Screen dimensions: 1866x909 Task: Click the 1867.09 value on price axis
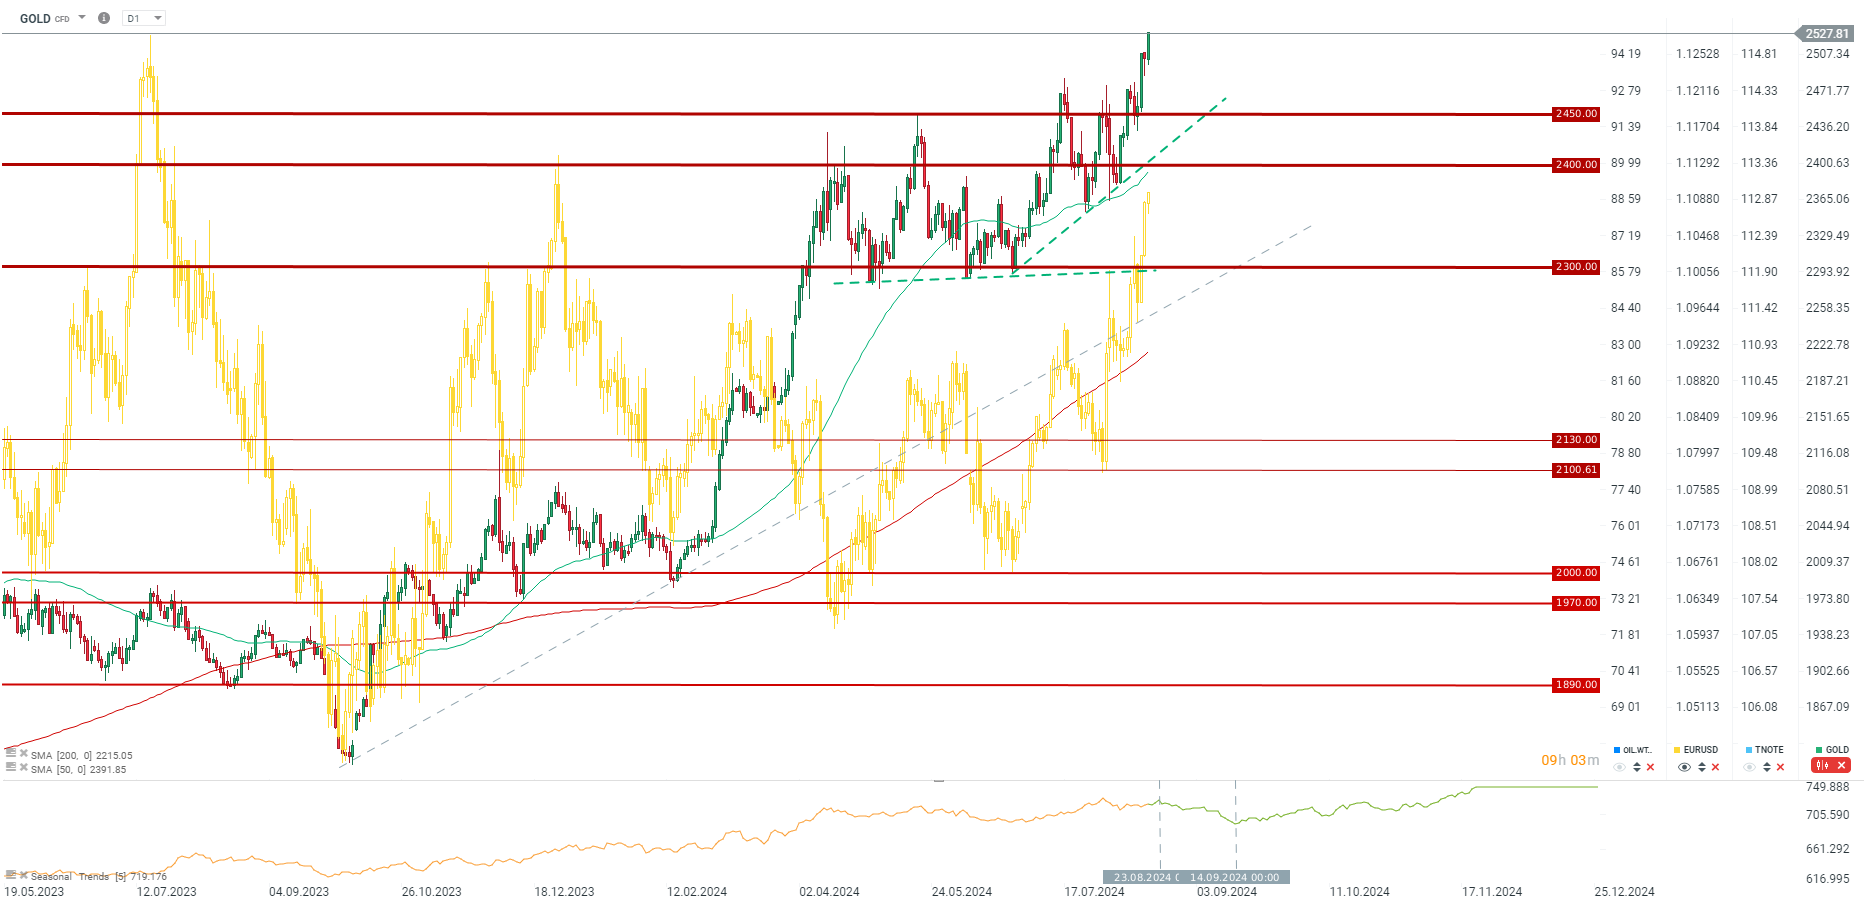1828,707
